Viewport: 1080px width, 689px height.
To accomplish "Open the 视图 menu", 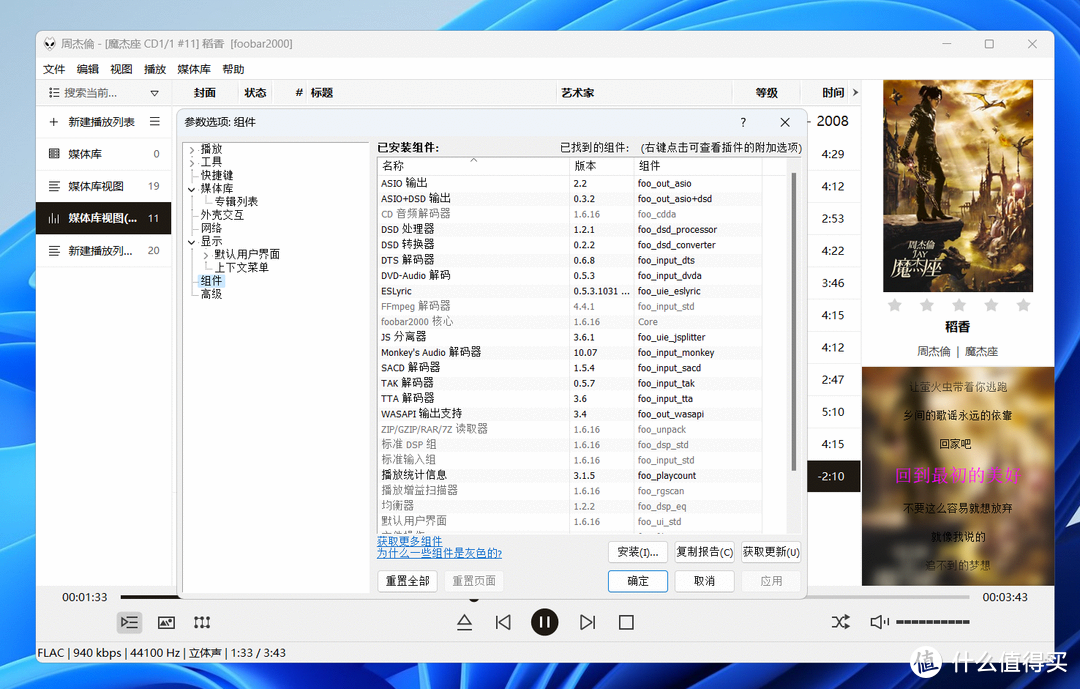I will 121,69.
